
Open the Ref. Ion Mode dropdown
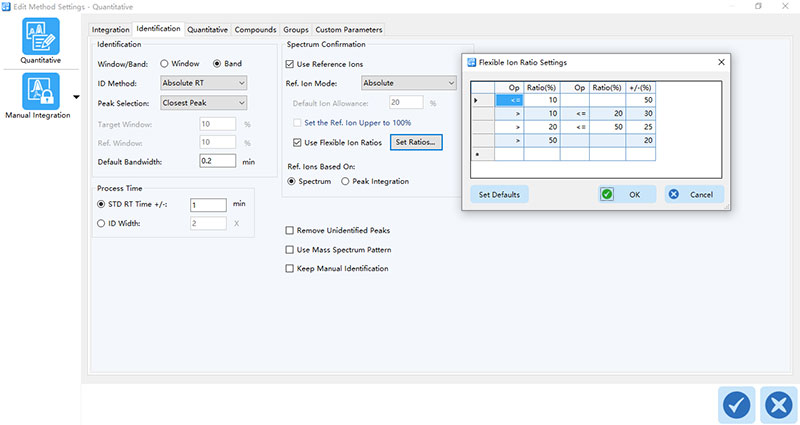click(x=408, y=83)
